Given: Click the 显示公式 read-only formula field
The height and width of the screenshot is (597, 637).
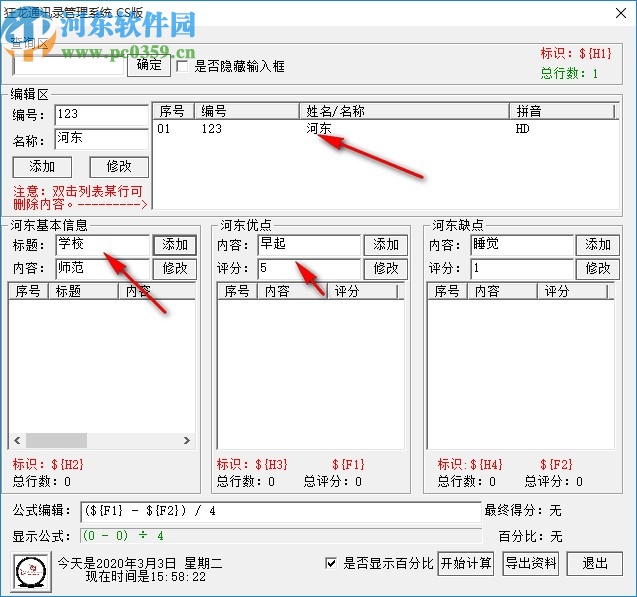Looking at the screenshot, I should click(x=281, y=536).
